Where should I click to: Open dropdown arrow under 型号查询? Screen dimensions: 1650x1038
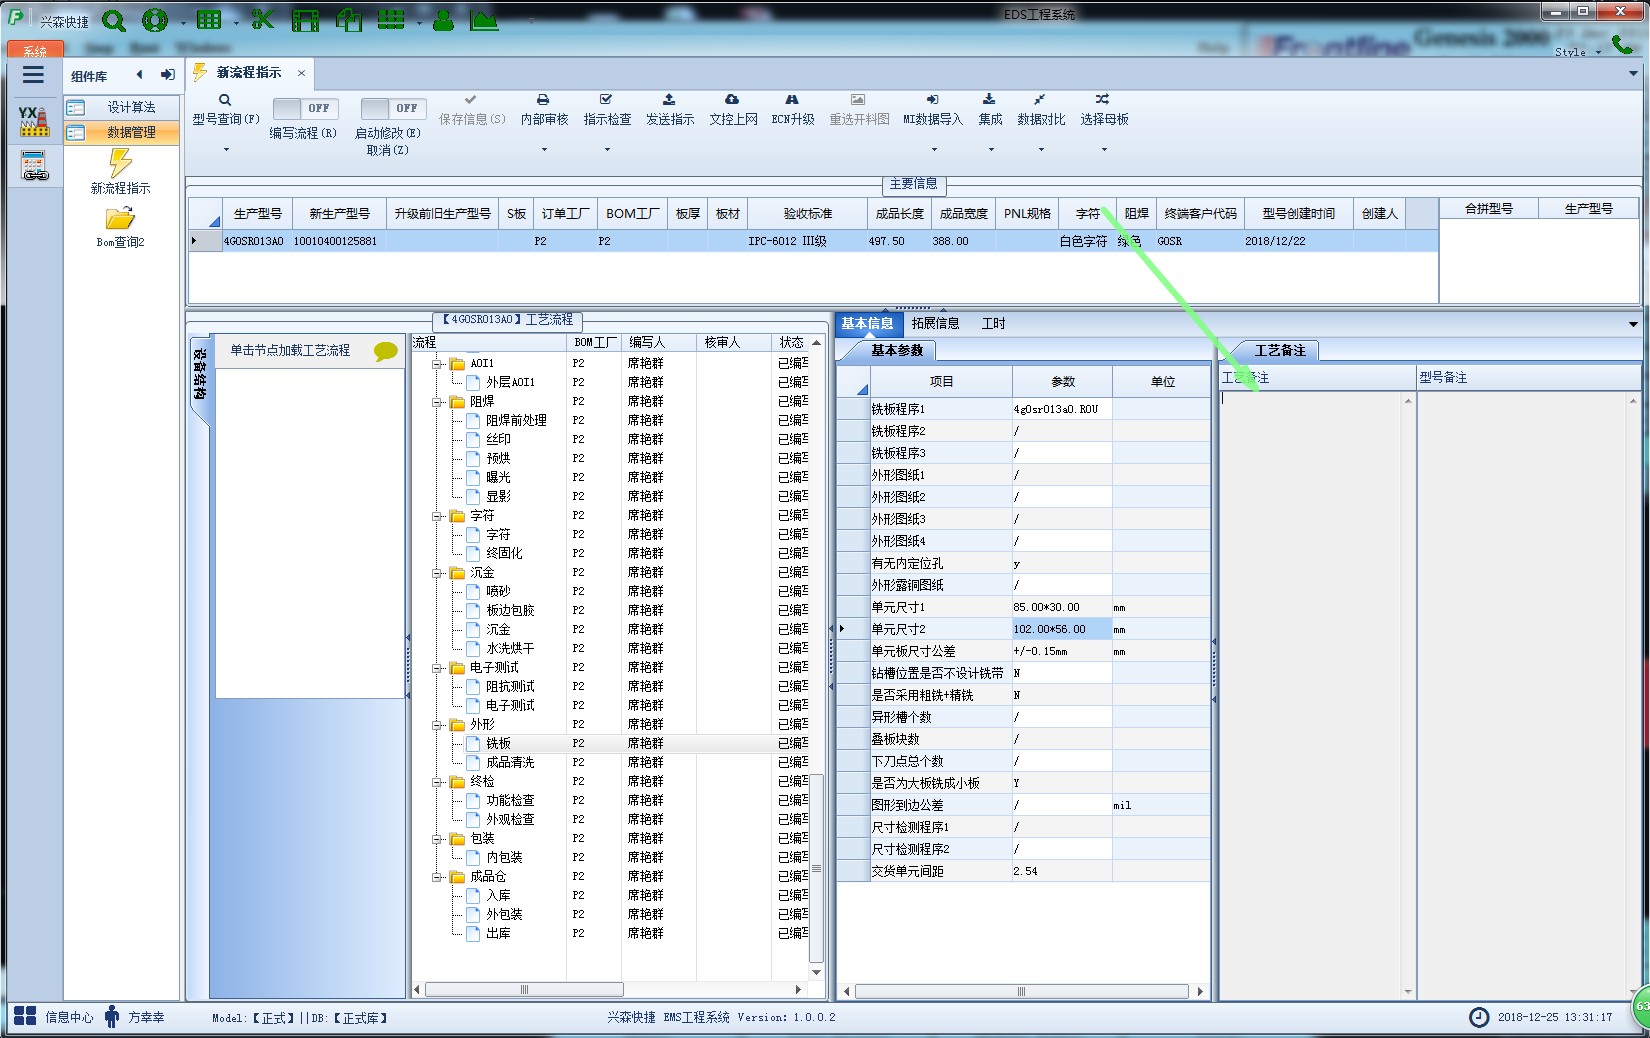point(226,150)
